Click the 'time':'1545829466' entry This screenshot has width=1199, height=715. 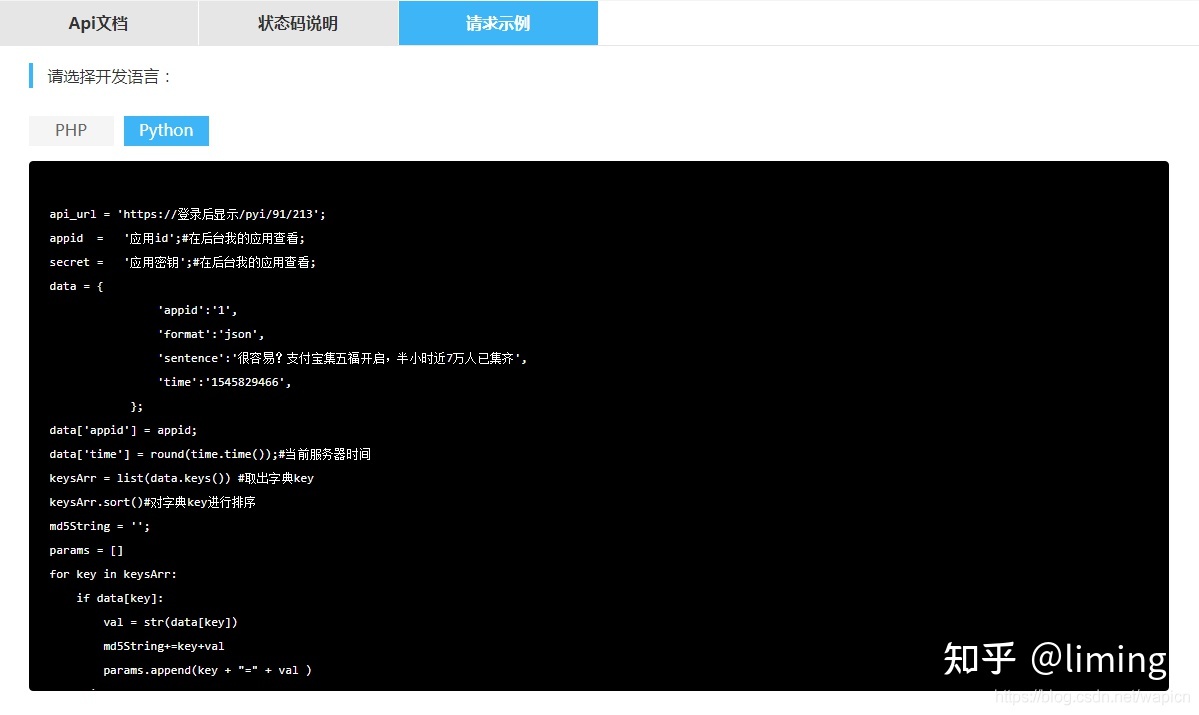tap(225, 382)
